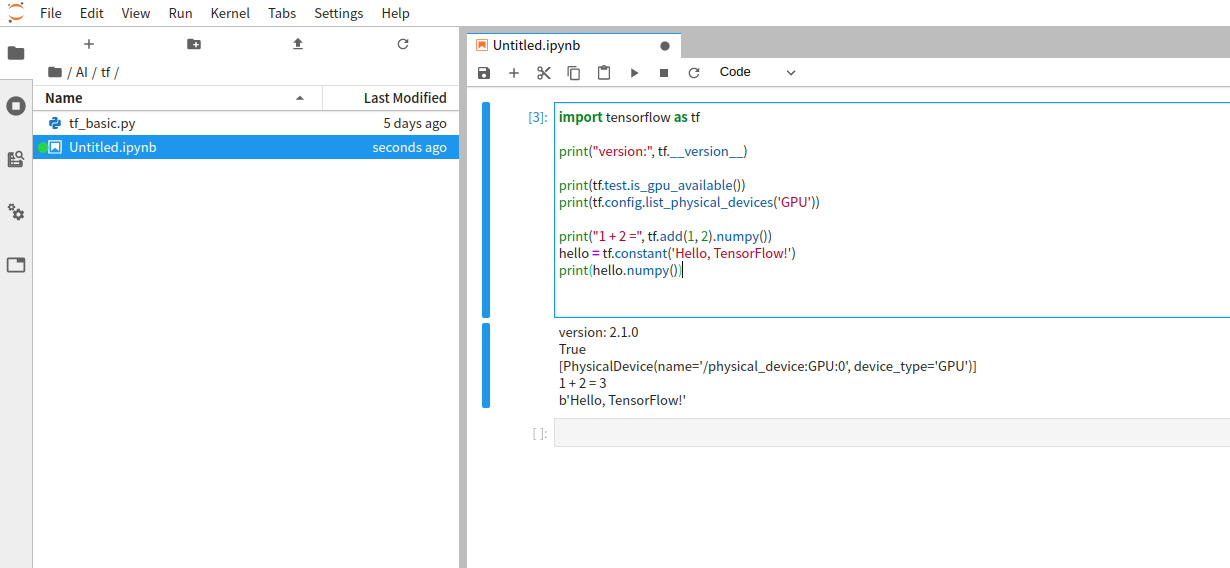Open the cell type Code dropdown

pyautogui.click(x=757, y=72)
